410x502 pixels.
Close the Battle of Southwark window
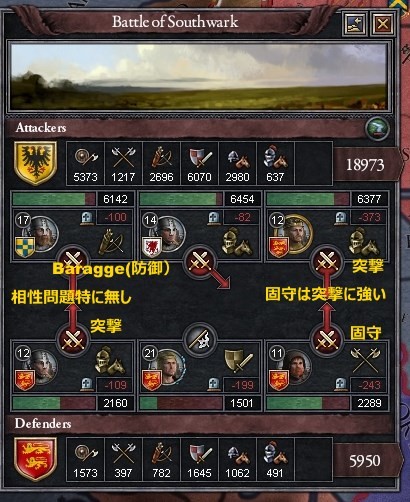coord(383,23)
